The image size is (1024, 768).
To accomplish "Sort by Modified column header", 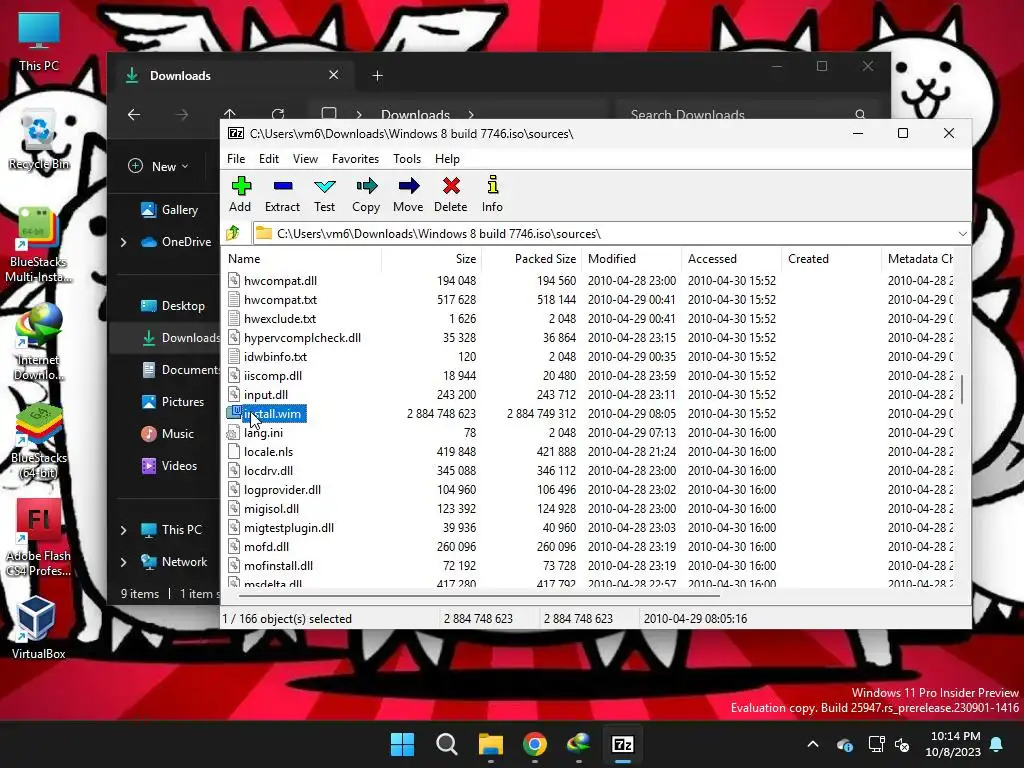I will (x=632, y=259).
